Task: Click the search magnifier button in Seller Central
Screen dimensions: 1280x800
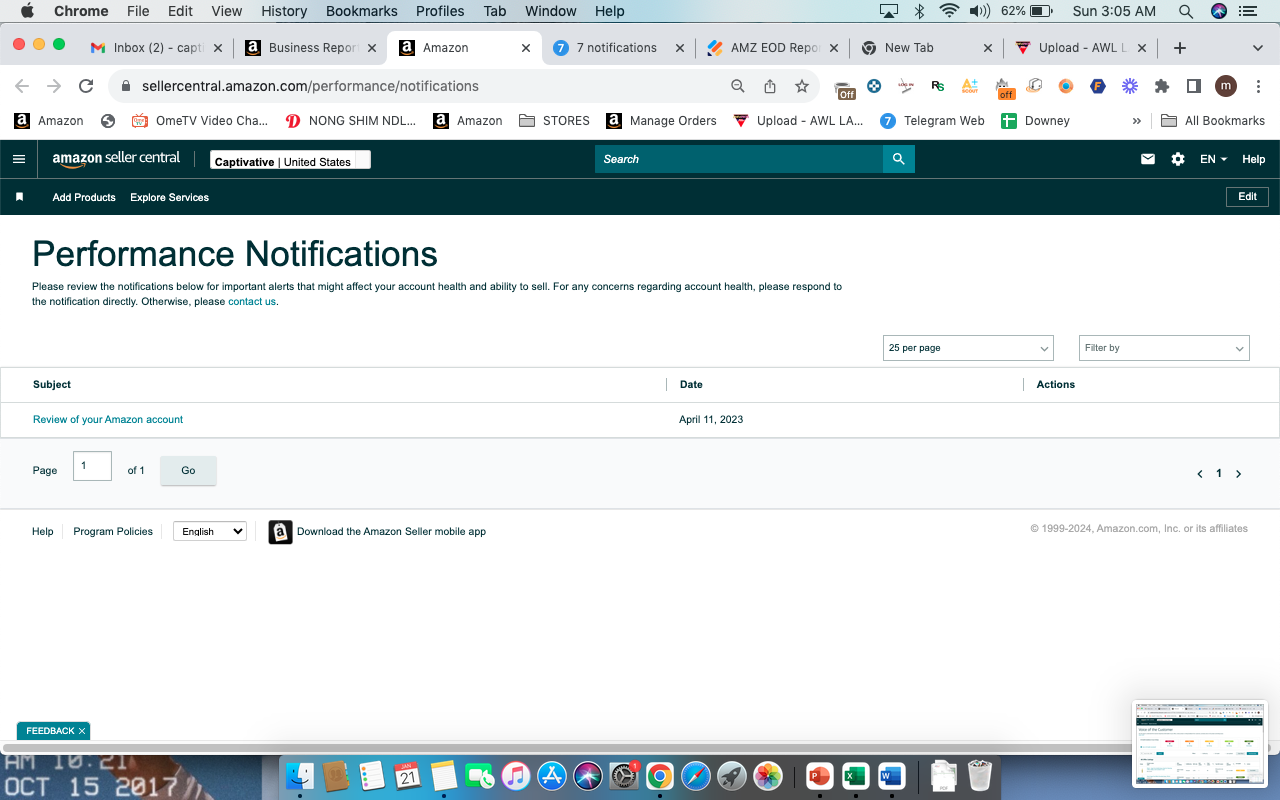Action: (x=899, y=159)
